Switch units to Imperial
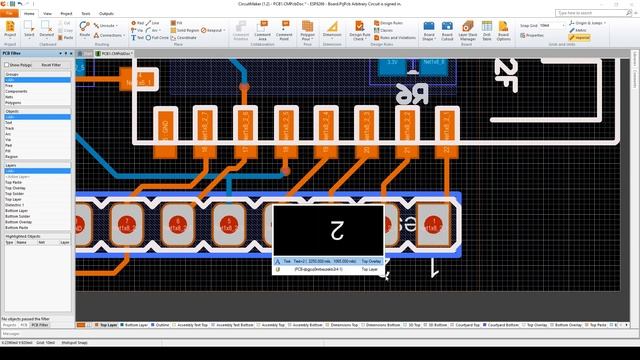Screen dimensions: 640x360 point(580,38)
